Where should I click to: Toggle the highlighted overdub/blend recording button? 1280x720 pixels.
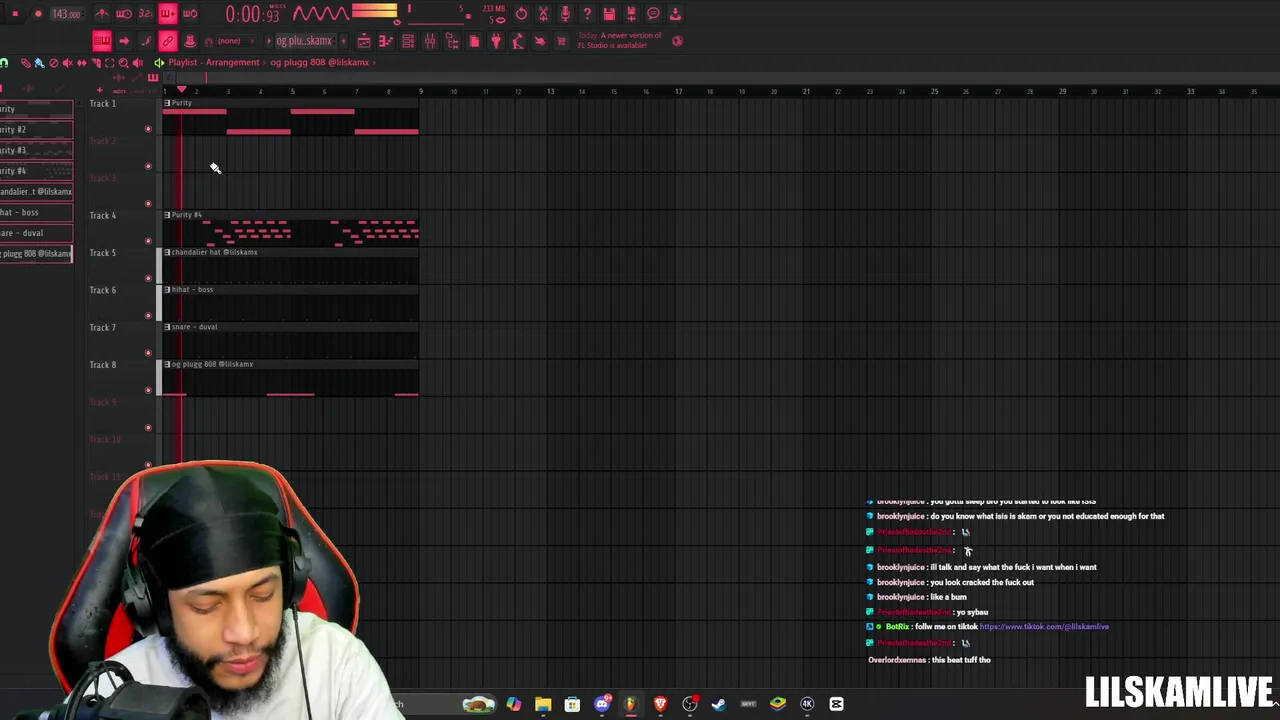168,14
